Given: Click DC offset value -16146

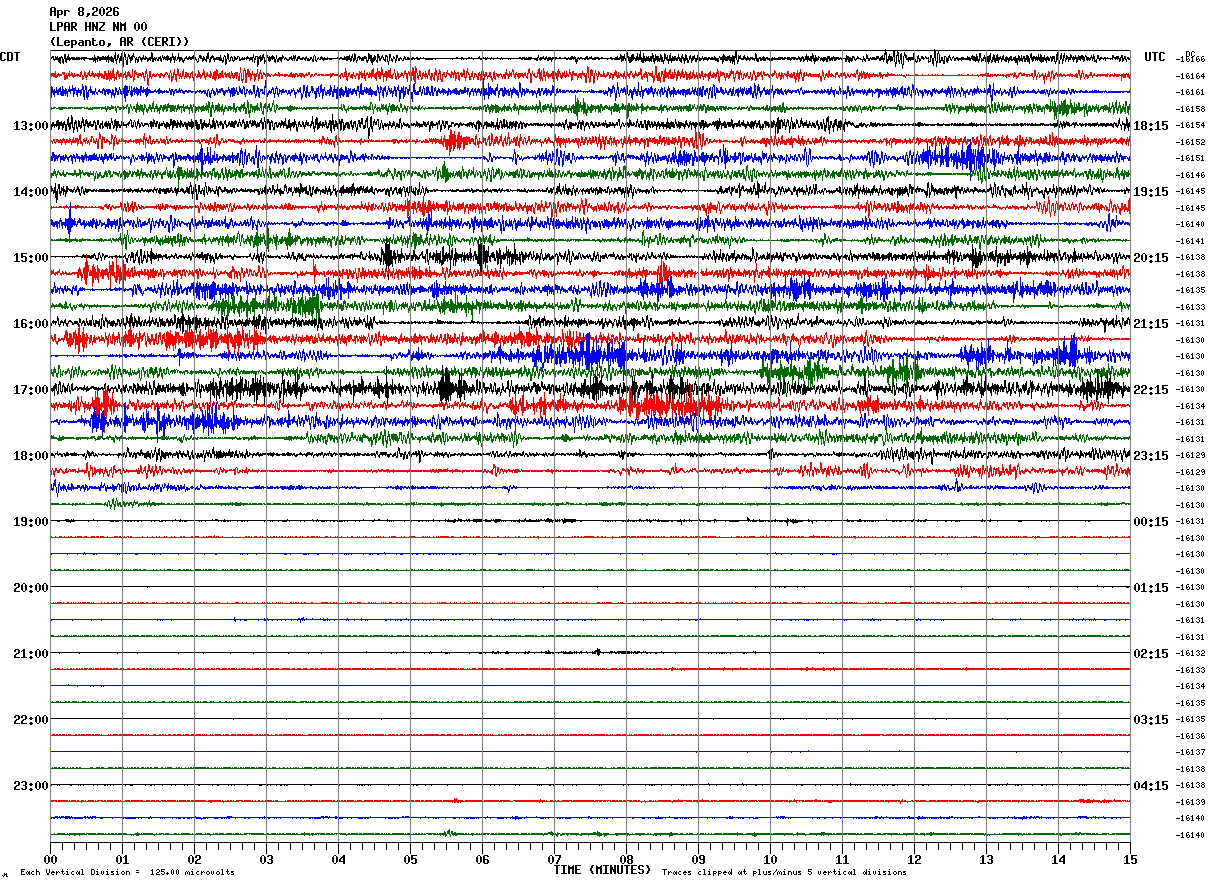Looking at the screenshot, I should [x=1190, y=175].
